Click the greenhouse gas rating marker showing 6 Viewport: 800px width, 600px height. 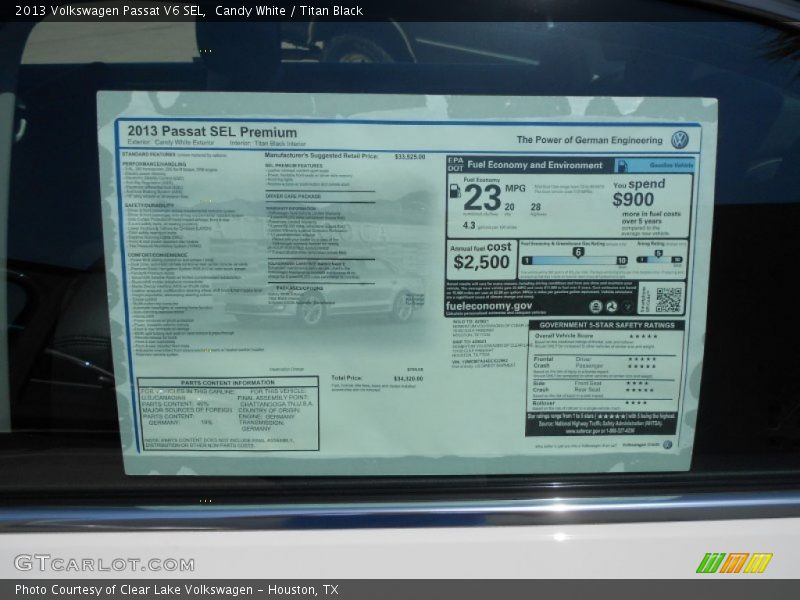pos(579,250)
